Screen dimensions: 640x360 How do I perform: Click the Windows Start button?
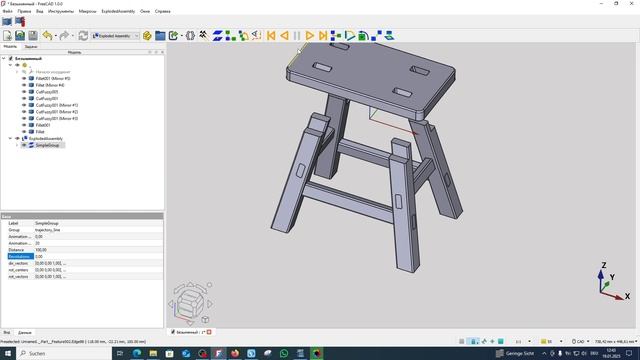tap(8, 353)
